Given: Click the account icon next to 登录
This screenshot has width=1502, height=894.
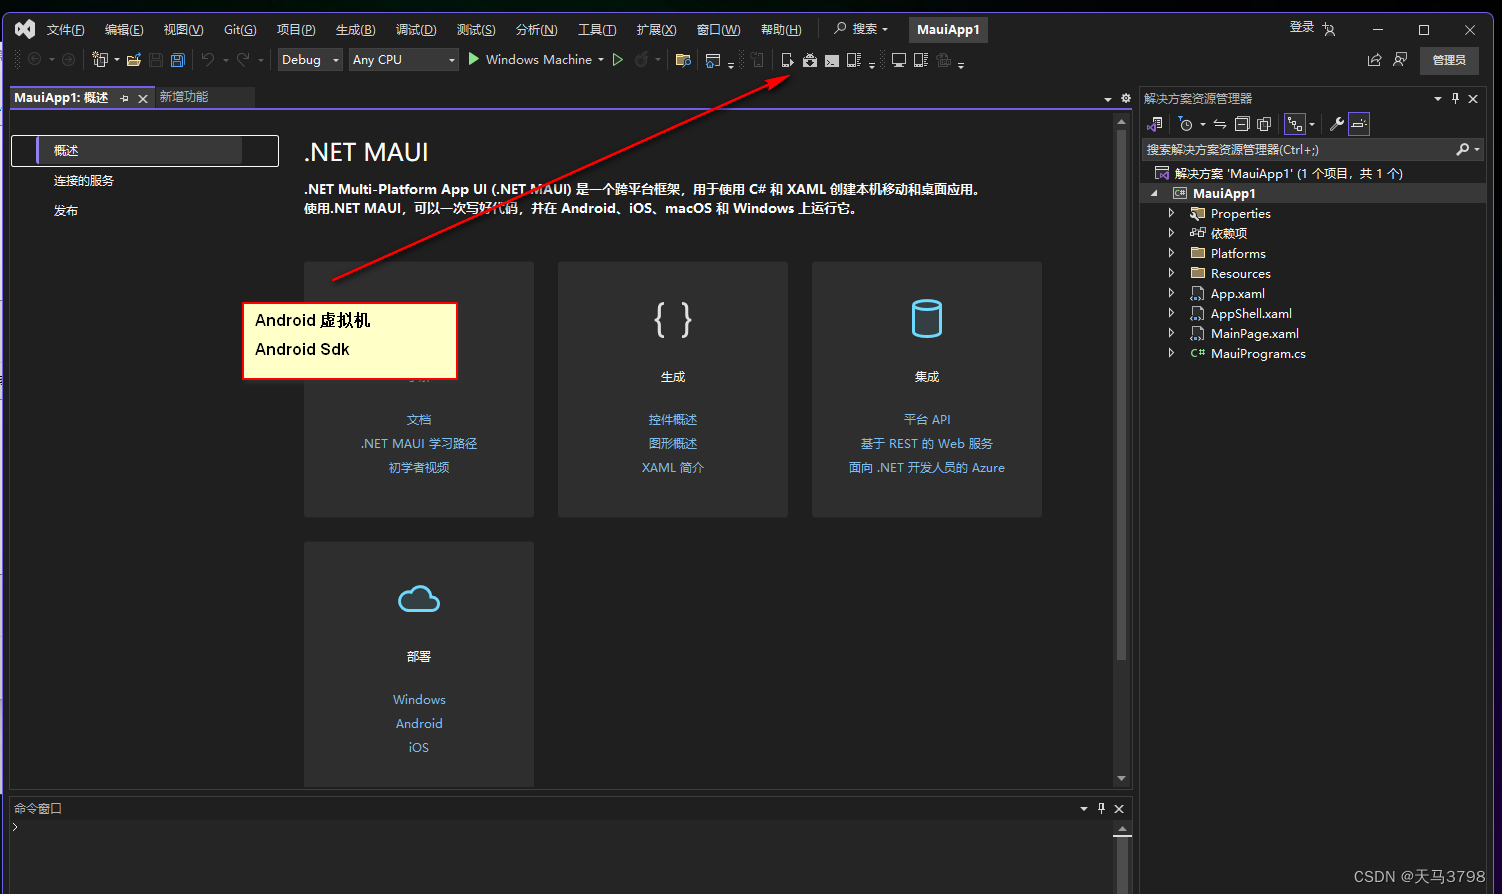Looking at the screenshot, I should point(1329,29).
